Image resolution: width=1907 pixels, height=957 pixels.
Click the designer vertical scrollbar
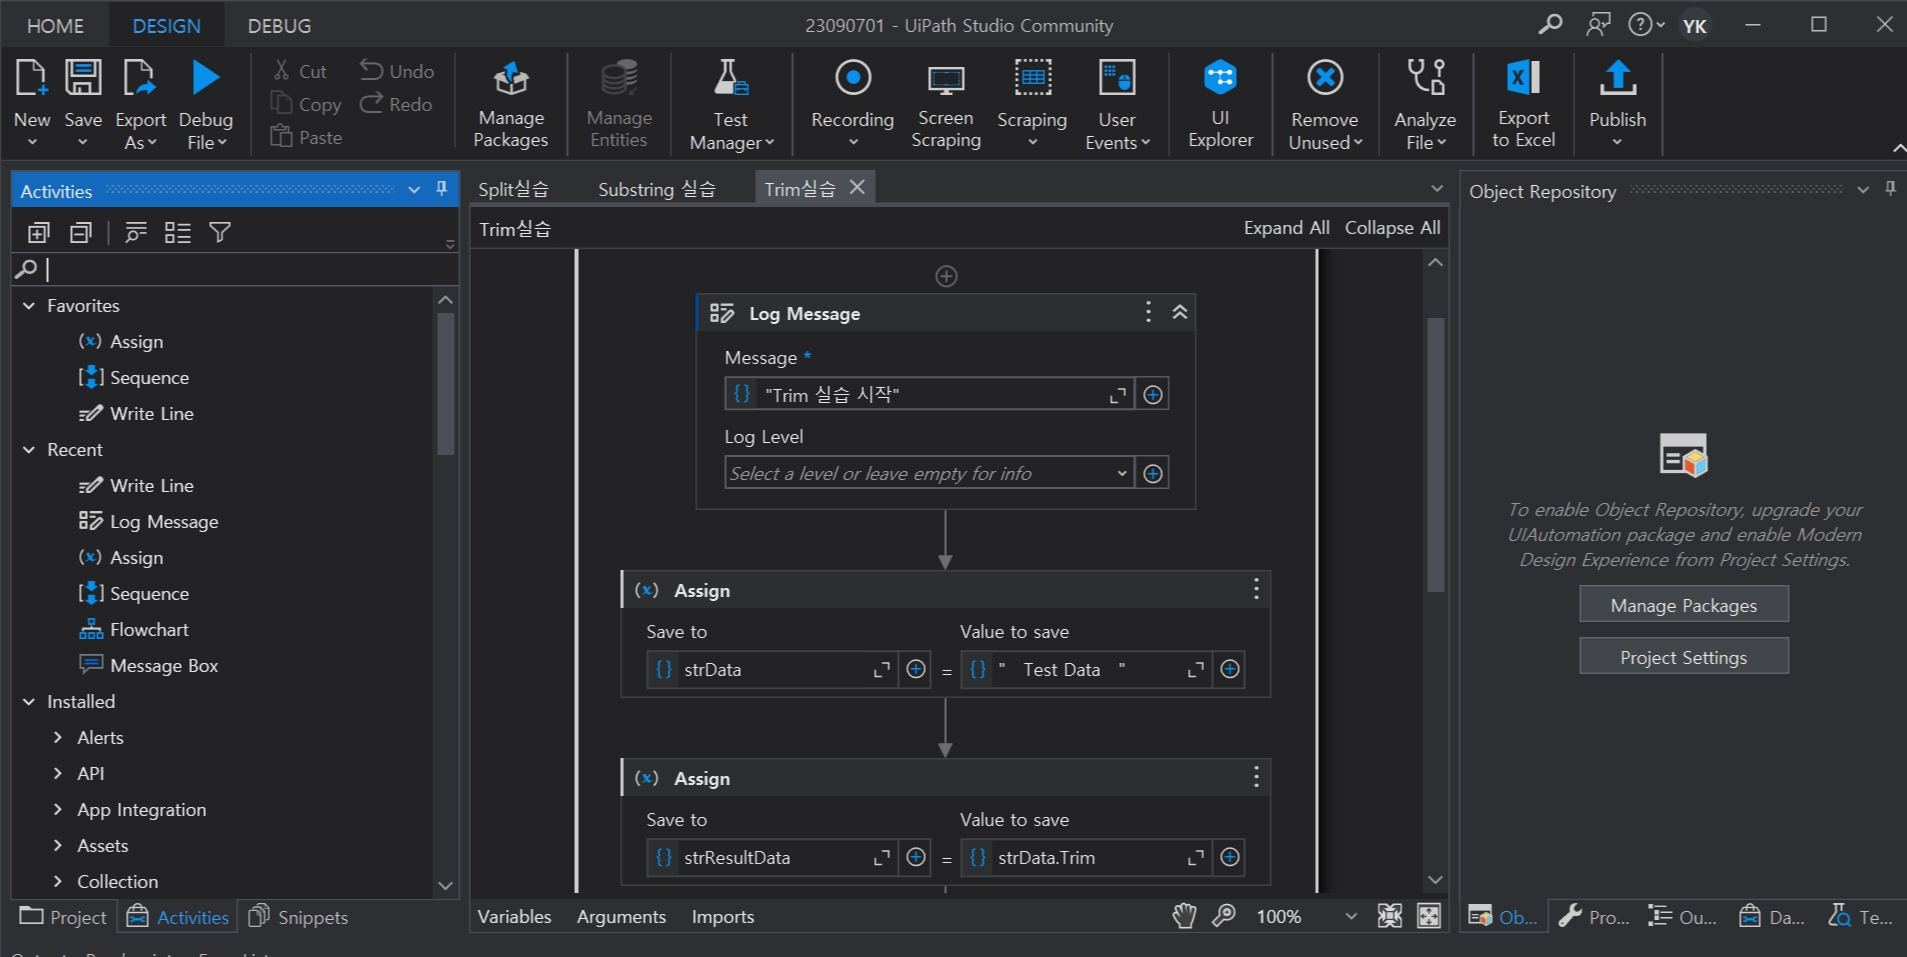coord(1435,455)
